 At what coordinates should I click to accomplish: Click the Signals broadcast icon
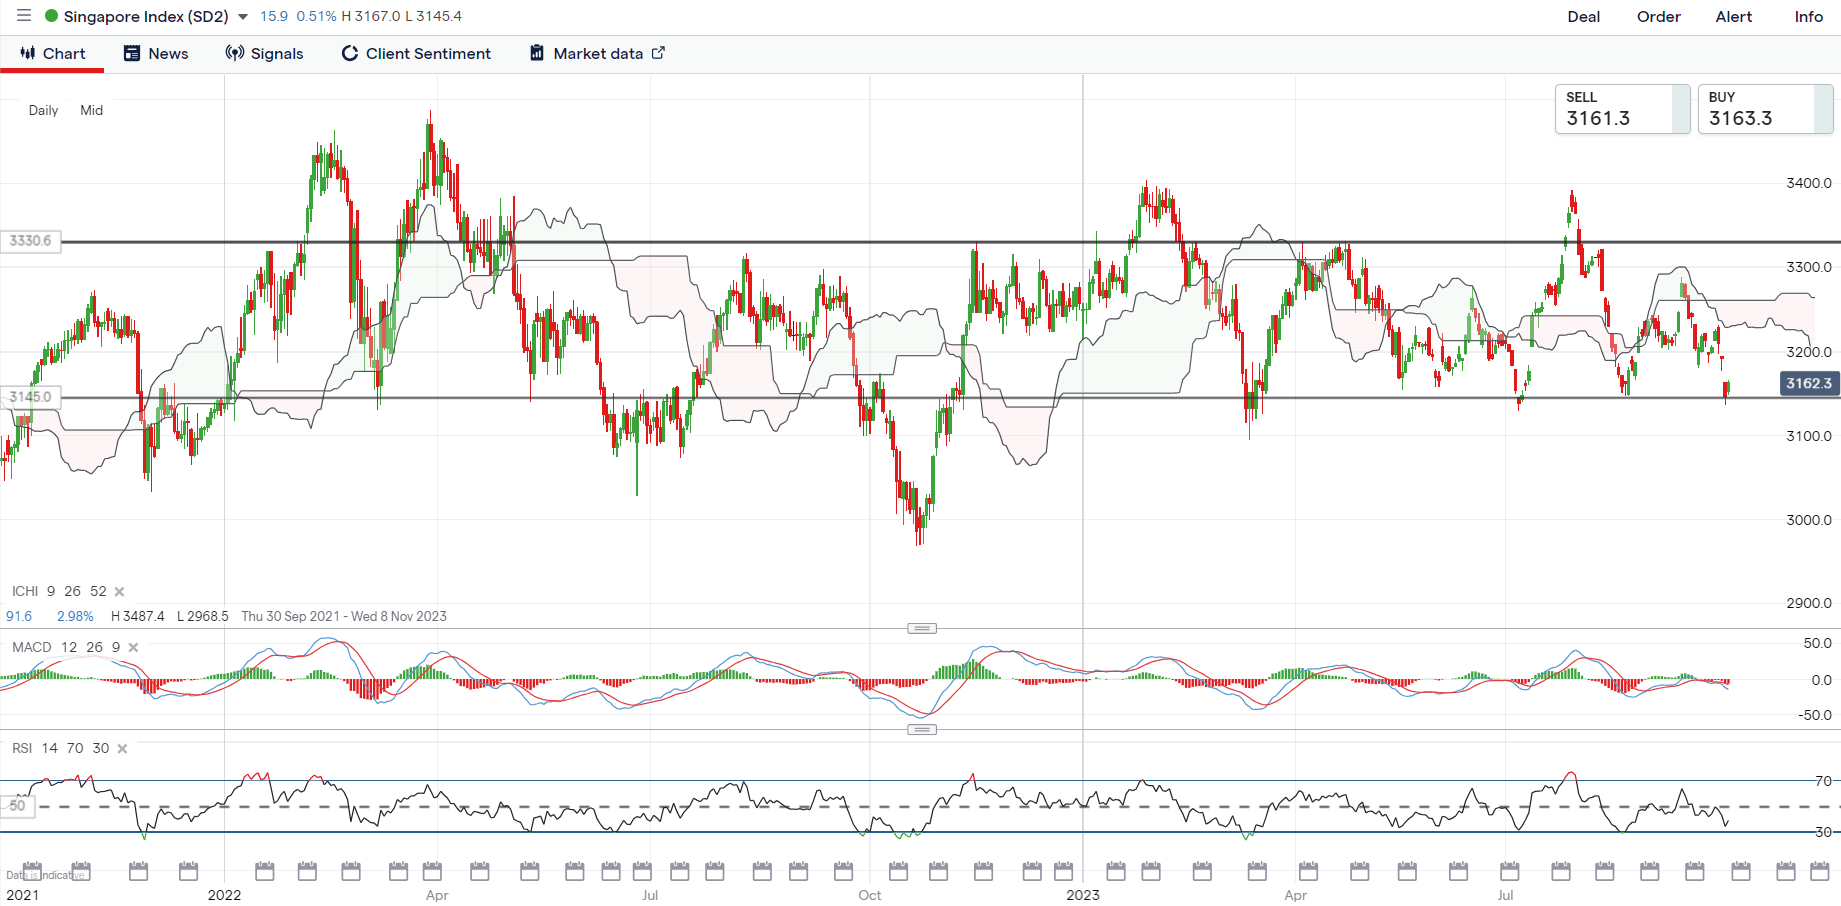point(235,53)
